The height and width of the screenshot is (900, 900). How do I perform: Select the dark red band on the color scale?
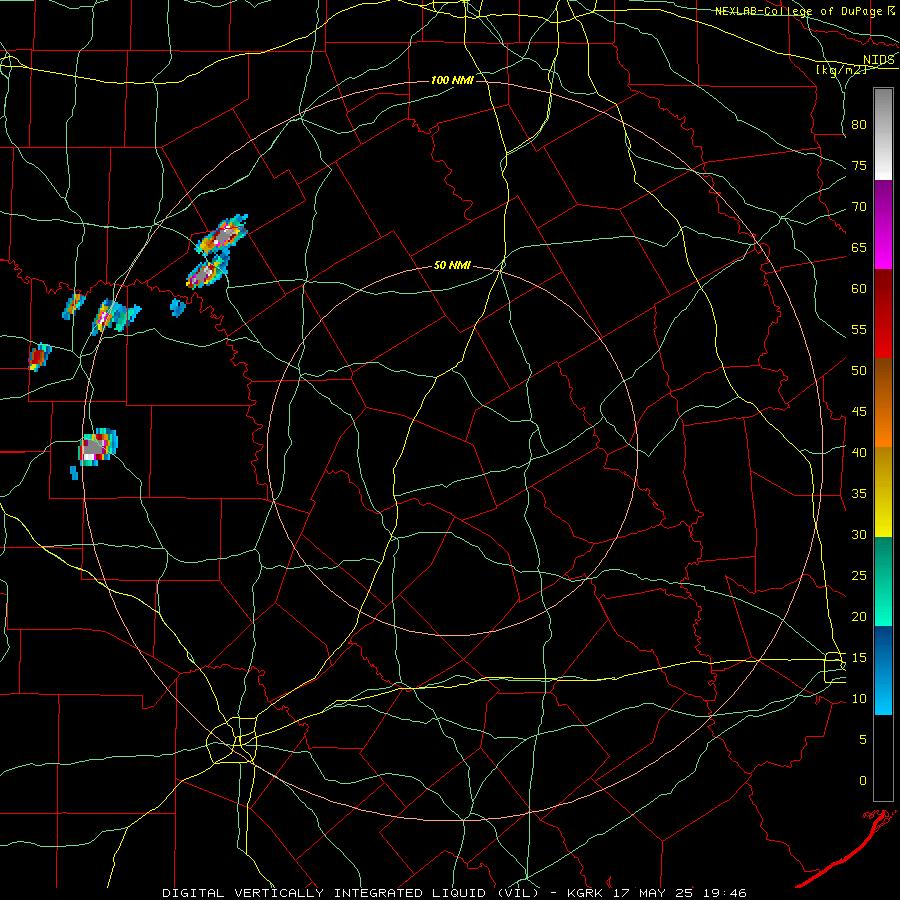pos(883,314)
